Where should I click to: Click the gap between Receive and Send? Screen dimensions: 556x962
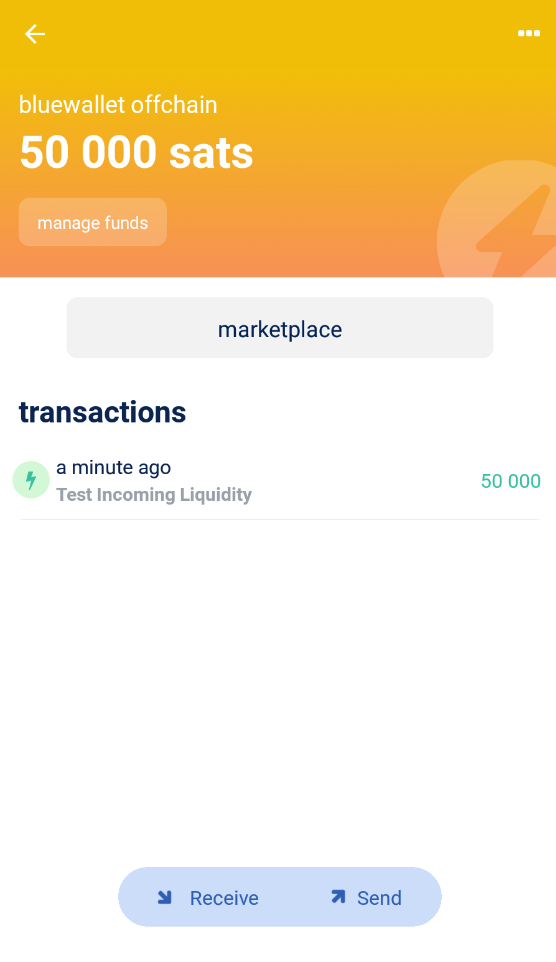click(x=294, y=898)
